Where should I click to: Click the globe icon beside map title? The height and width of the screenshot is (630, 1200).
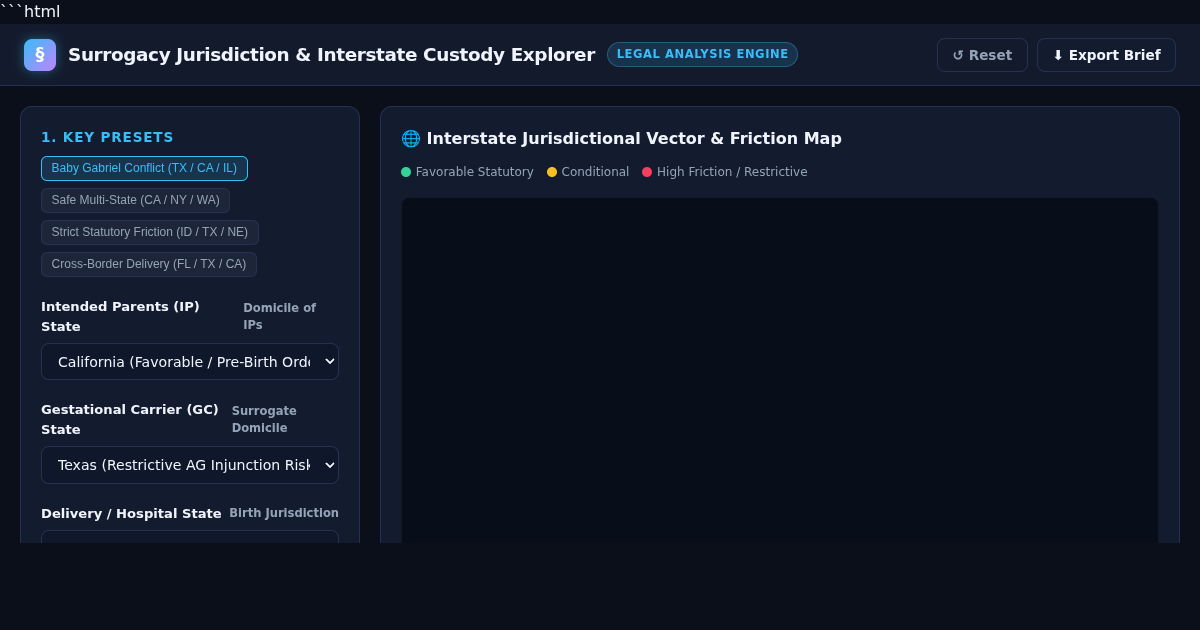(x=411, y=139)
